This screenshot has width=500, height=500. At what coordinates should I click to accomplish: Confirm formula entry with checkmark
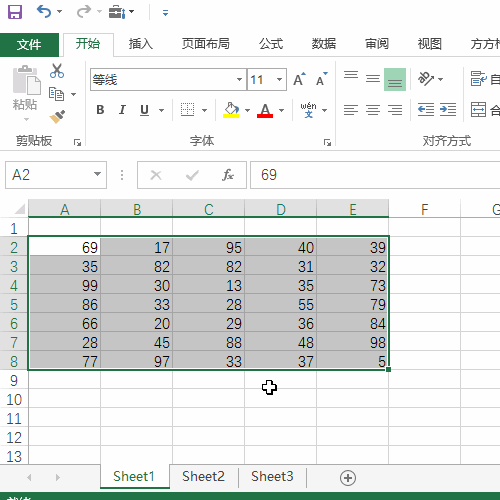click(x=192, y=175)
